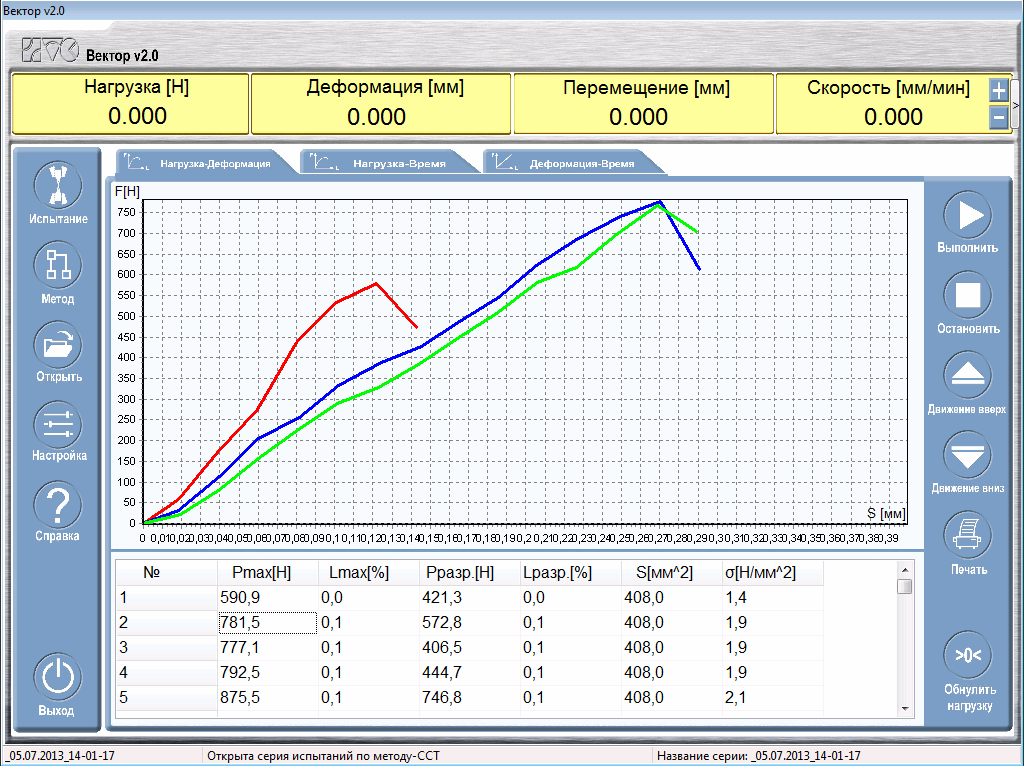The image size is (1024, 766).
Task: Switch to the Деформация-Время tab
Action: pyautogui.click(x=573, y=163)
